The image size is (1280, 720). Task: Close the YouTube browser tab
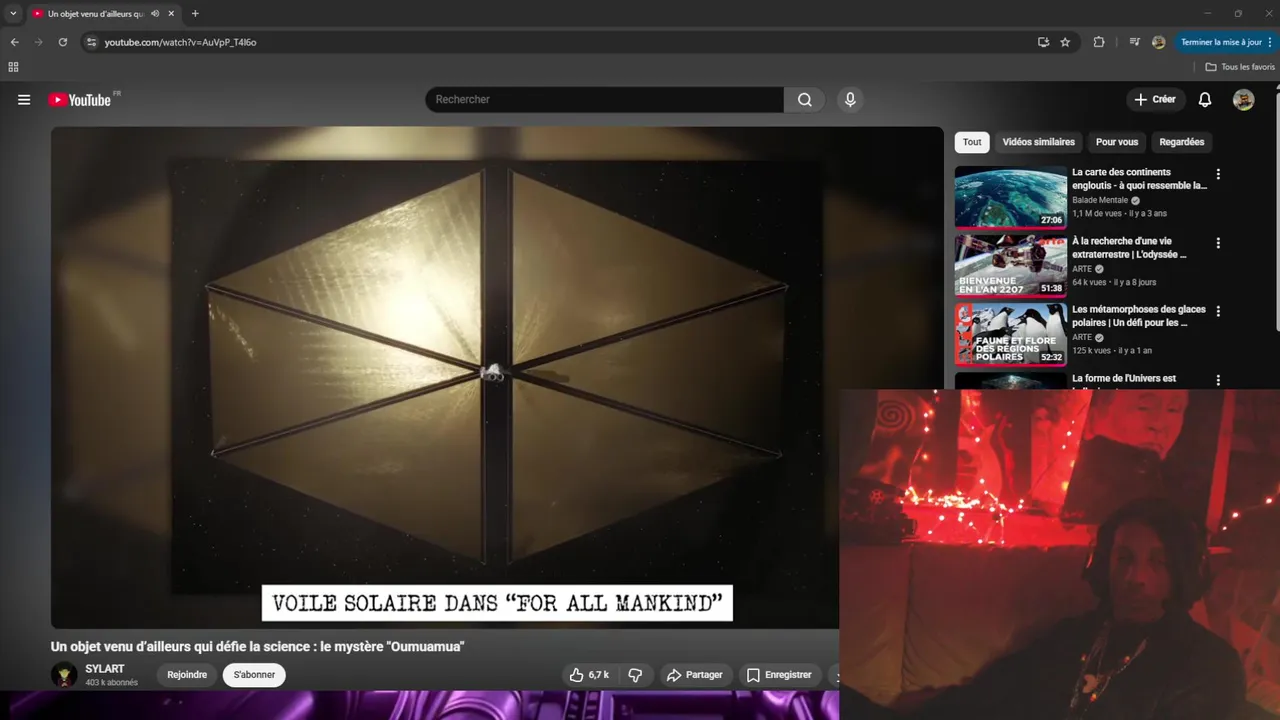[x=171, y=14]
